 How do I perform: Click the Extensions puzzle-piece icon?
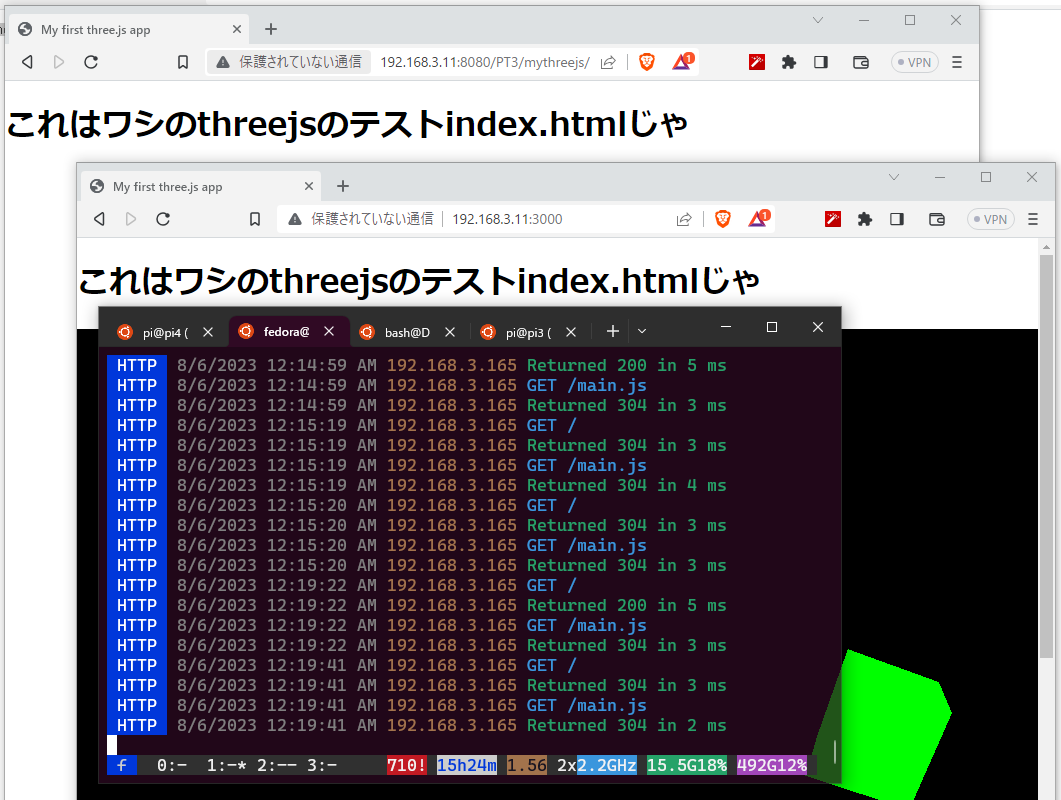pos(865,218)
